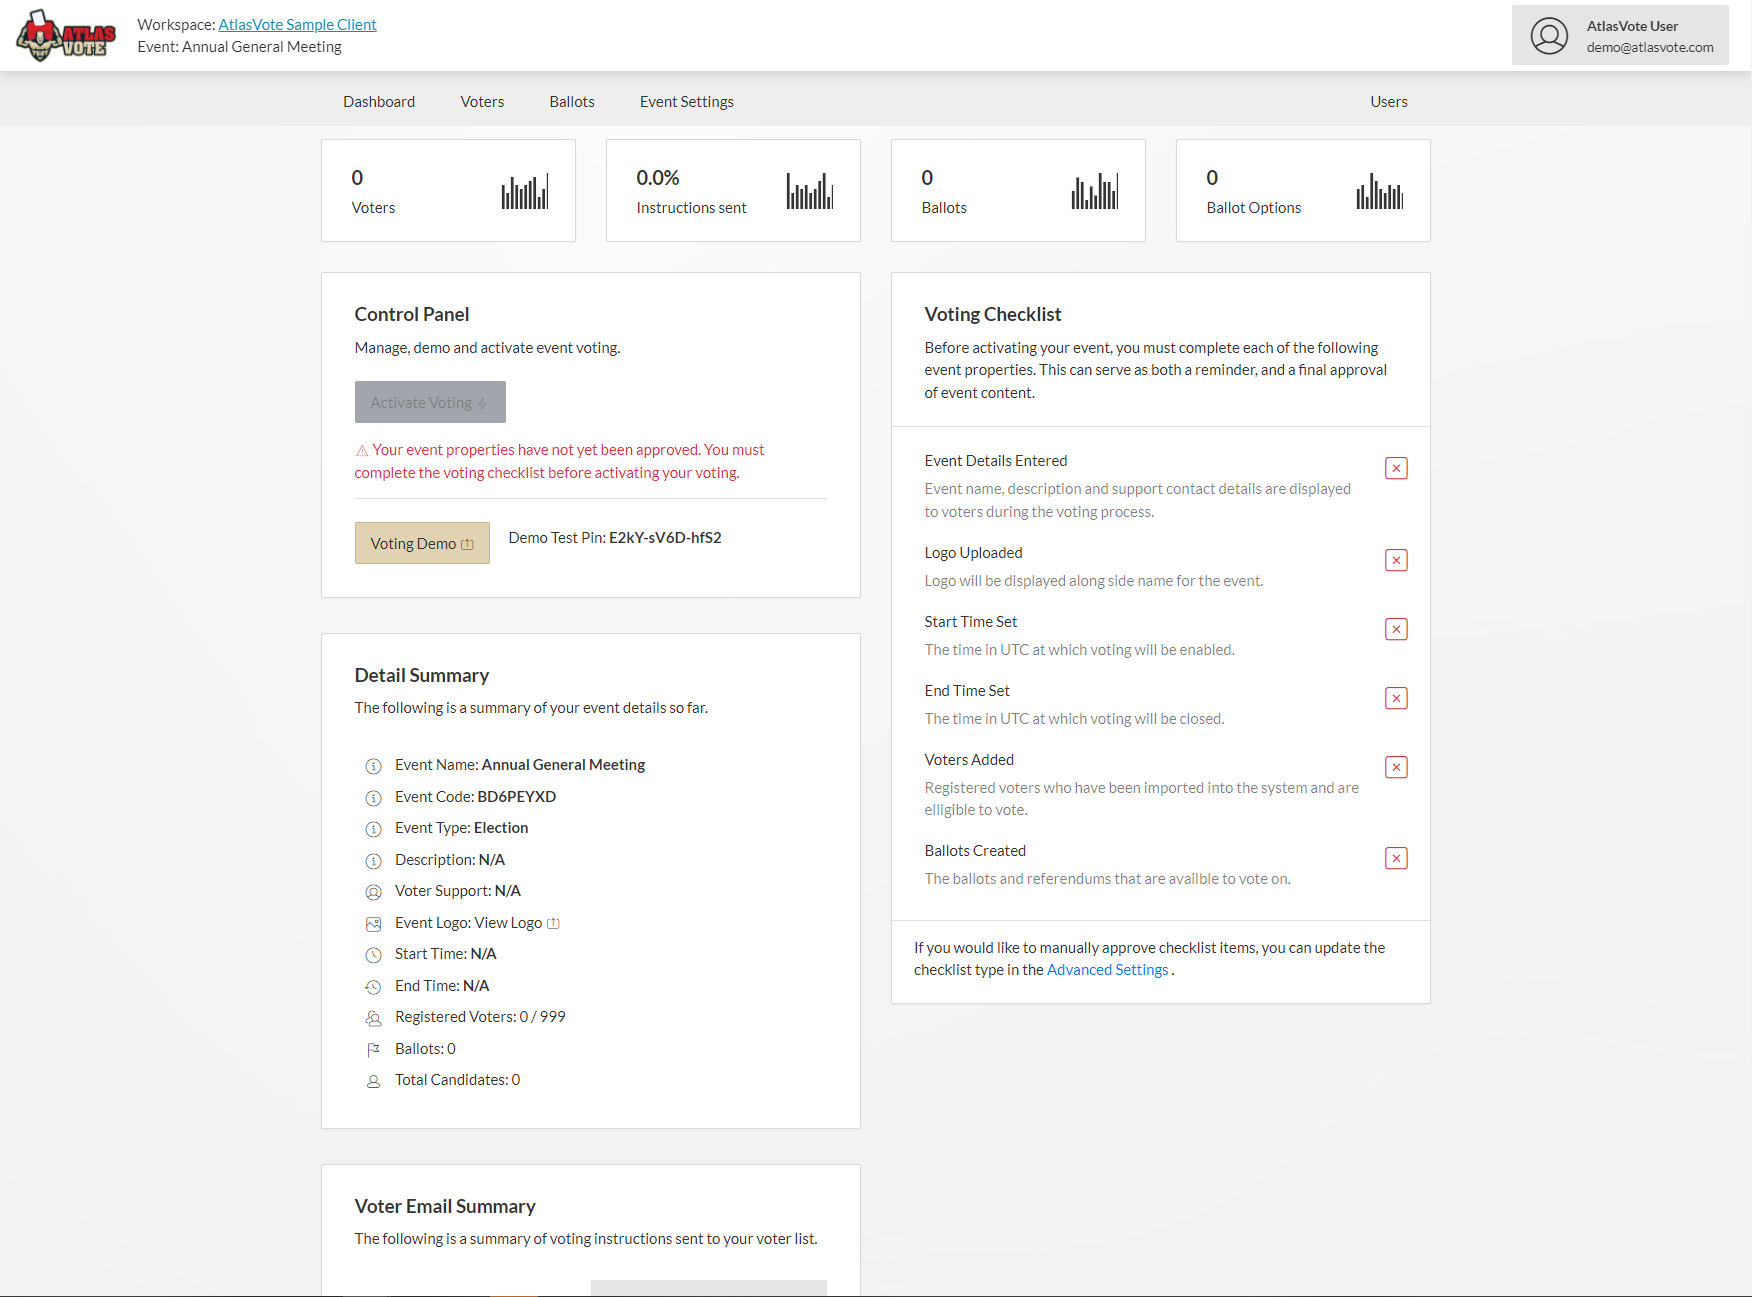Toggle the Event Details Entered checkbox
1752x1297 pixels.
[x=1396, y=468]
